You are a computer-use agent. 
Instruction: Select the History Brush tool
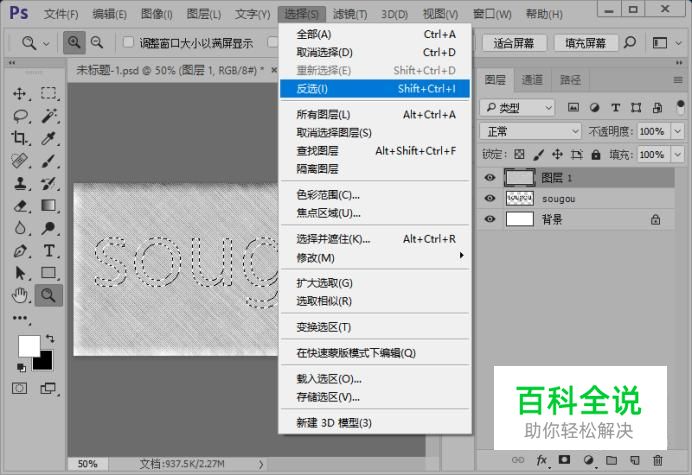49,183
